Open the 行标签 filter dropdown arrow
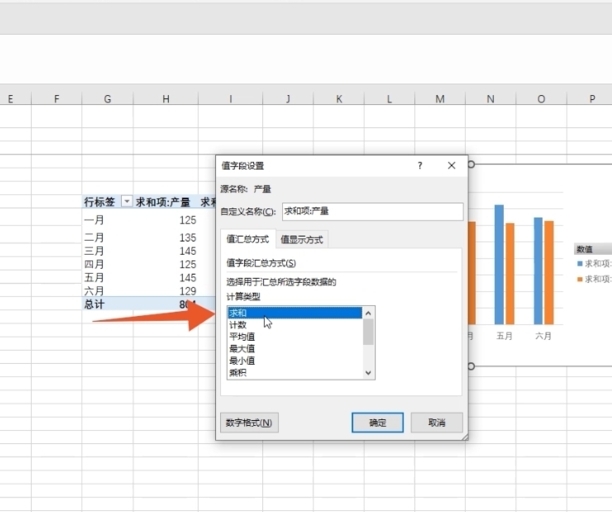612x512 pixels. (x=126, y=201)
